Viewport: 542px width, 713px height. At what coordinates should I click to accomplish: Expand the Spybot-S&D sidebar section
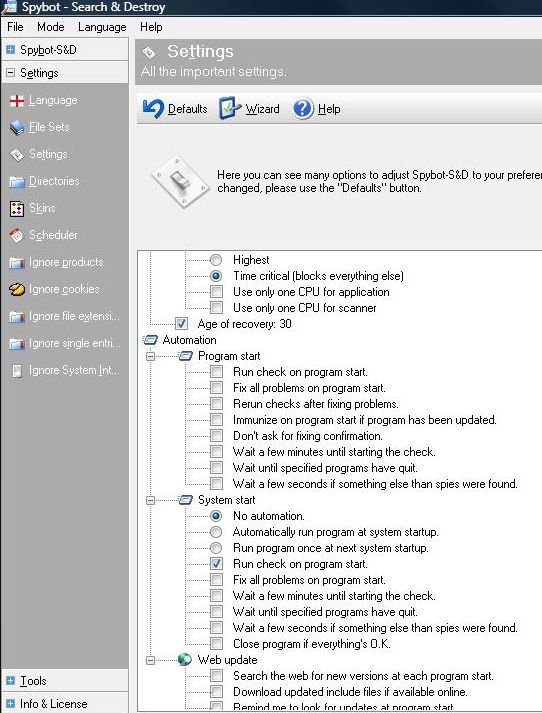(10, 49)
